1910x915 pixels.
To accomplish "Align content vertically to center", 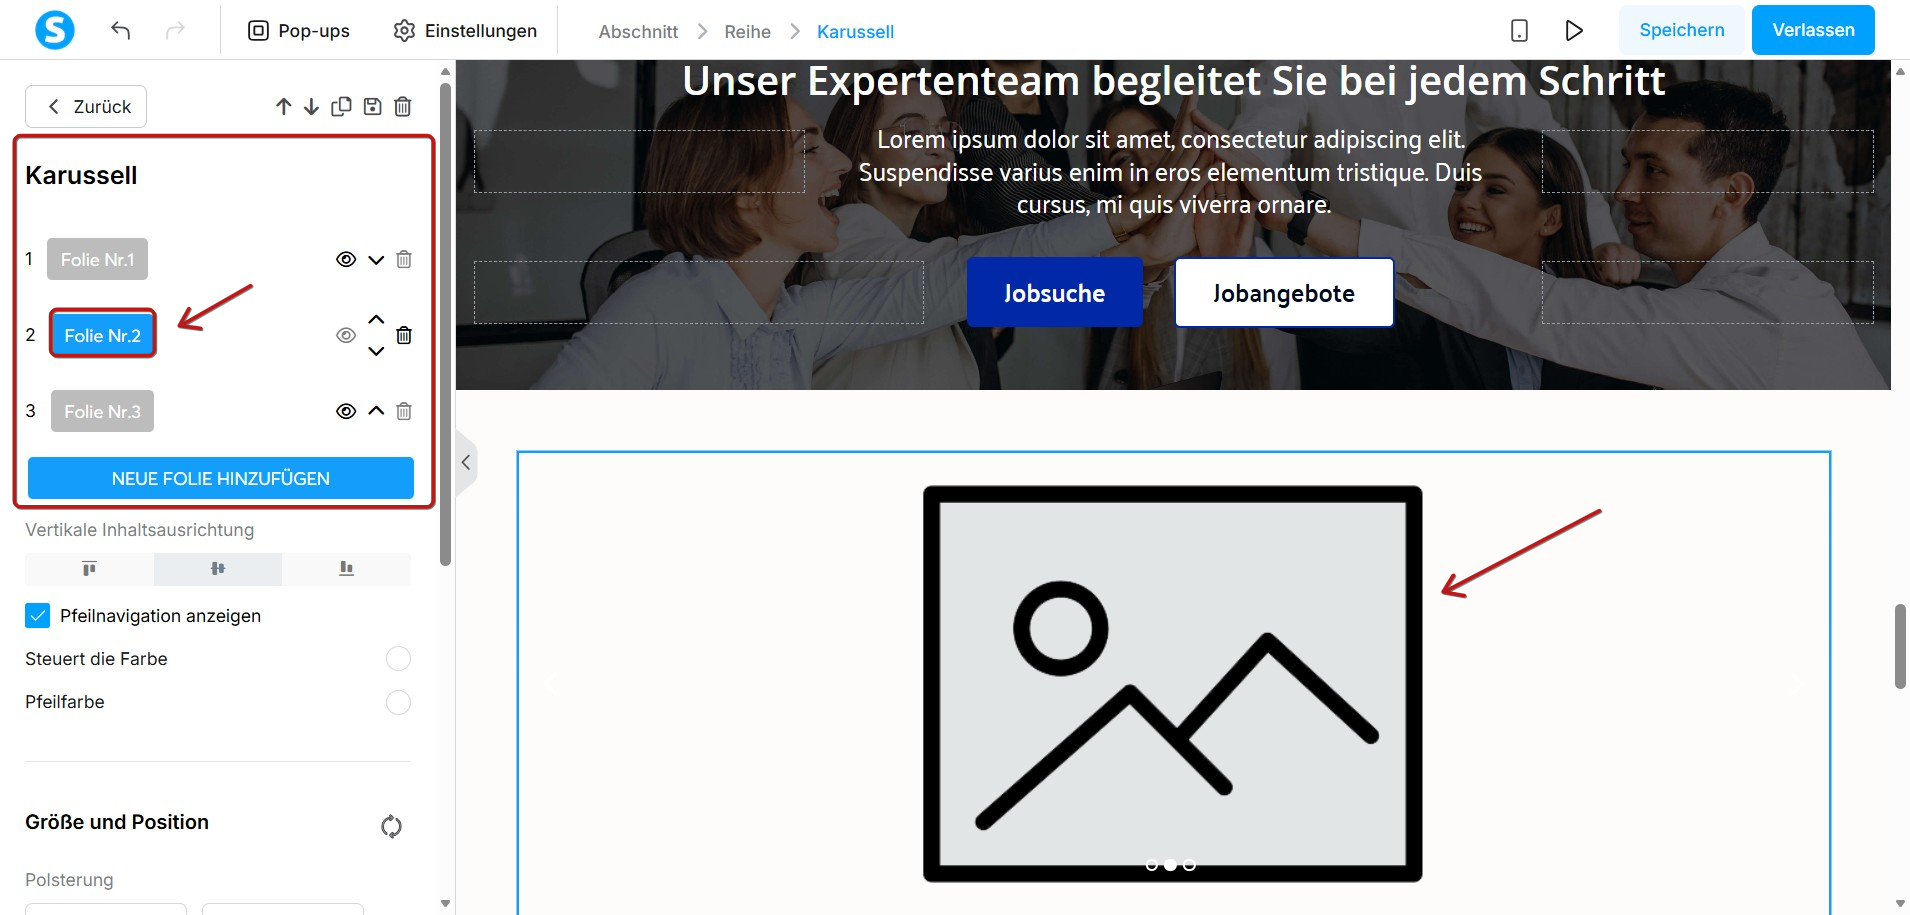I will [218, 569].
